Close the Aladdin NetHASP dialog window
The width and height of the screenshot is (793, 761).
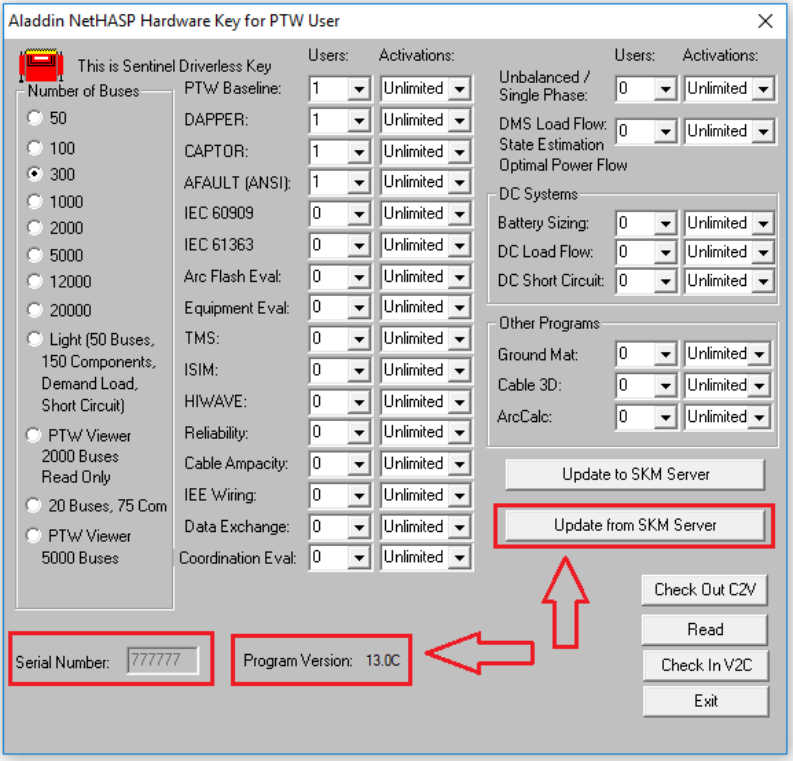tap(765, 21)
